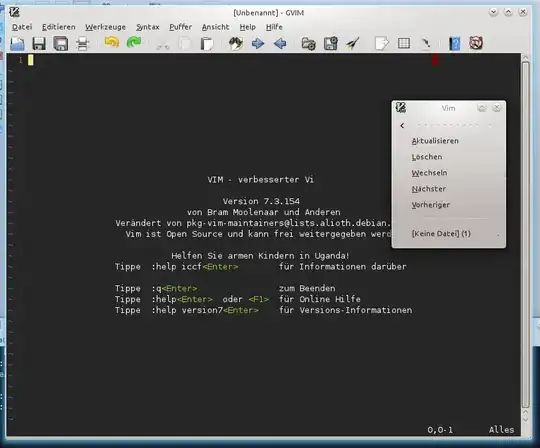The height and width of the screenshot is (448, 540).
Task: Undo with the yellow arrow icon
Action: coord(112,43)
